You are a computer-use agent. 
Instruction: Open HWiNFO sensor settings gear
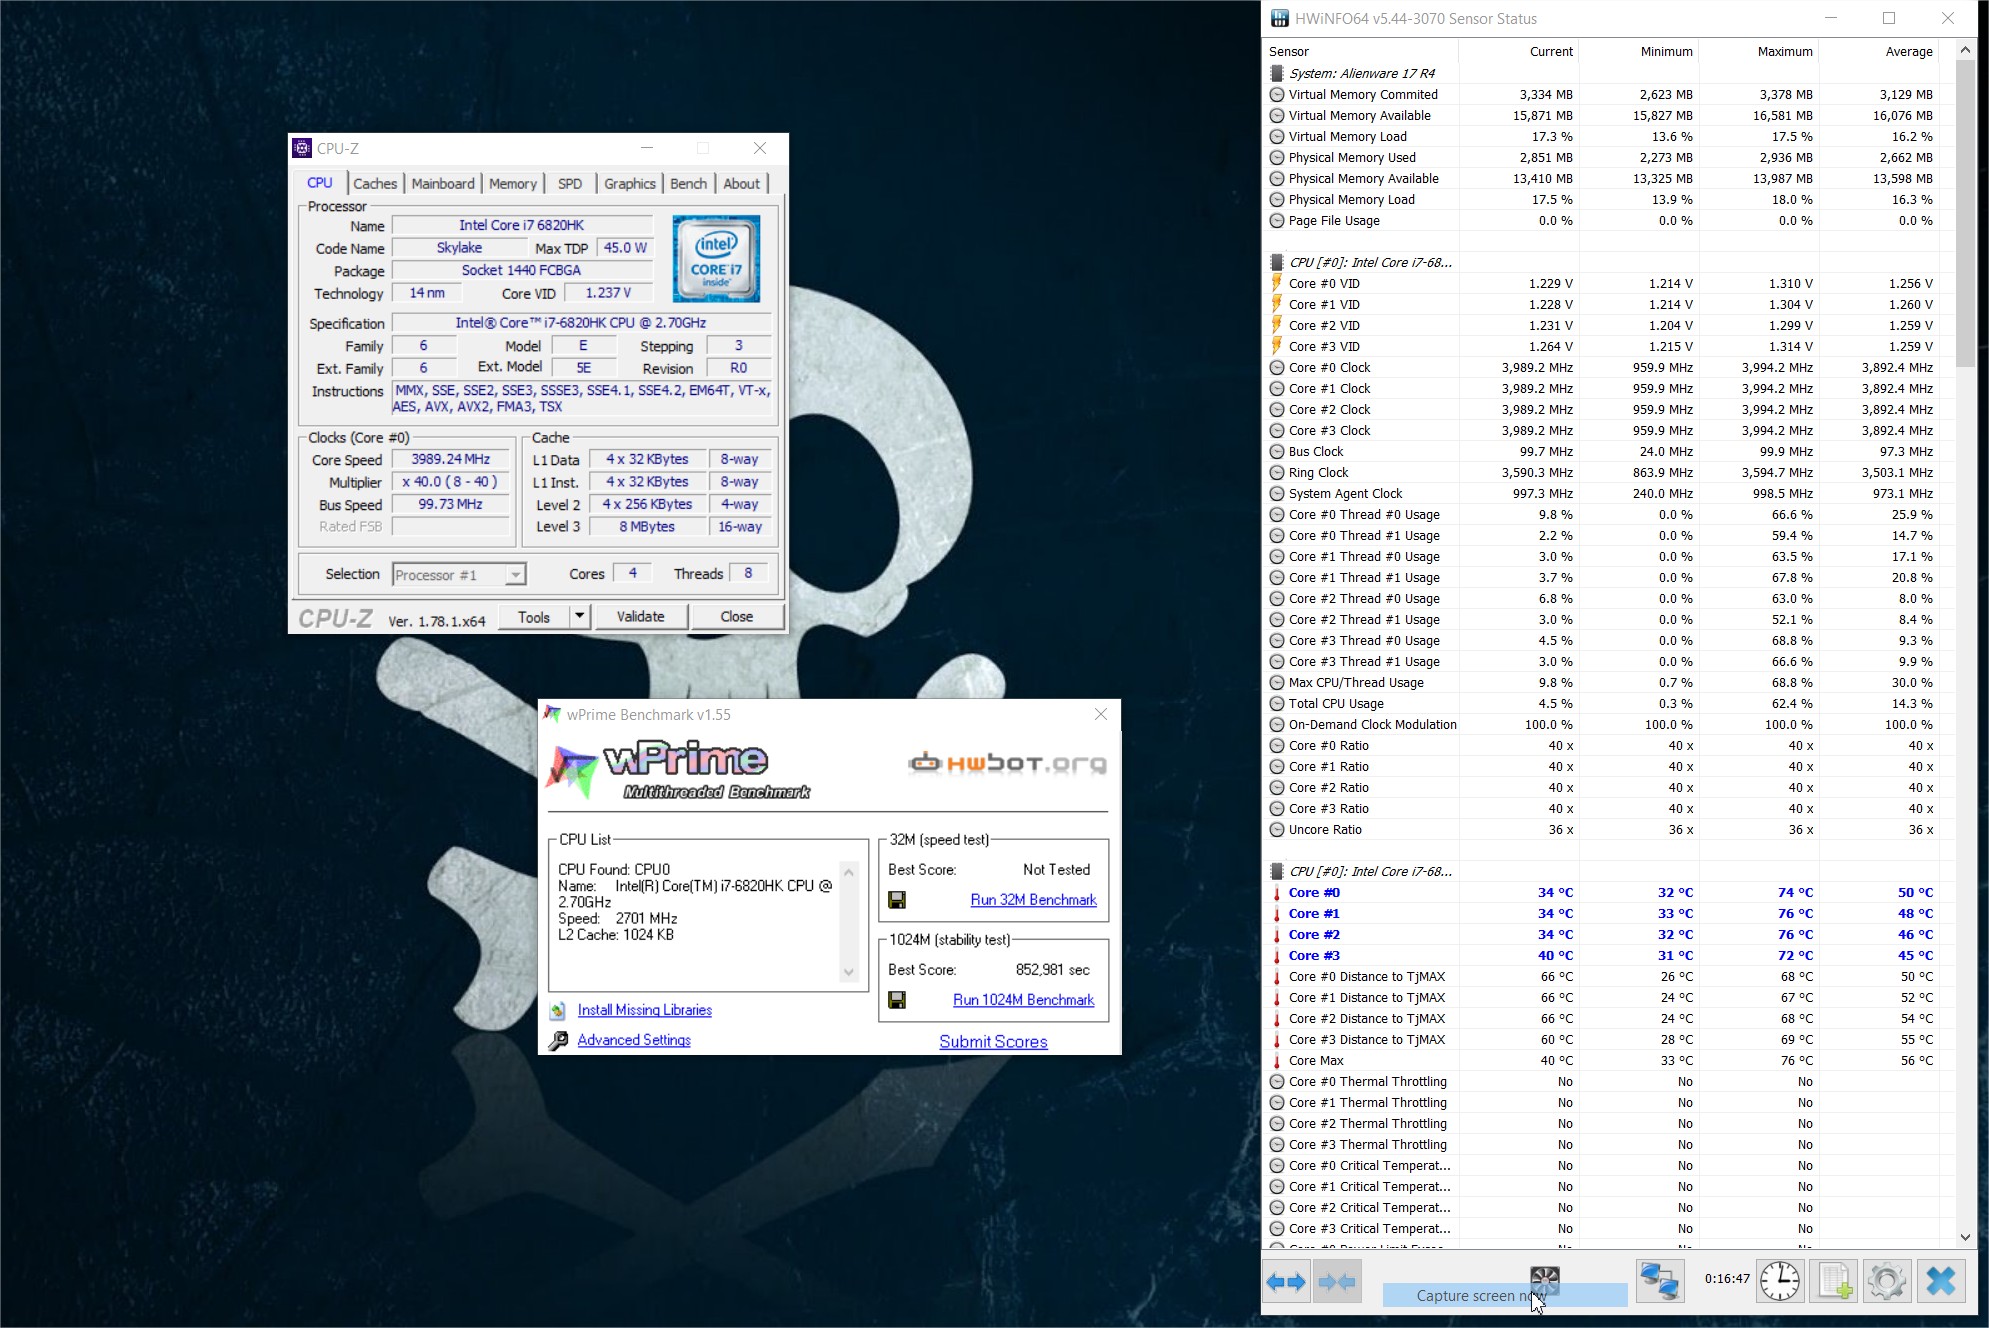coord(1887,1281)
